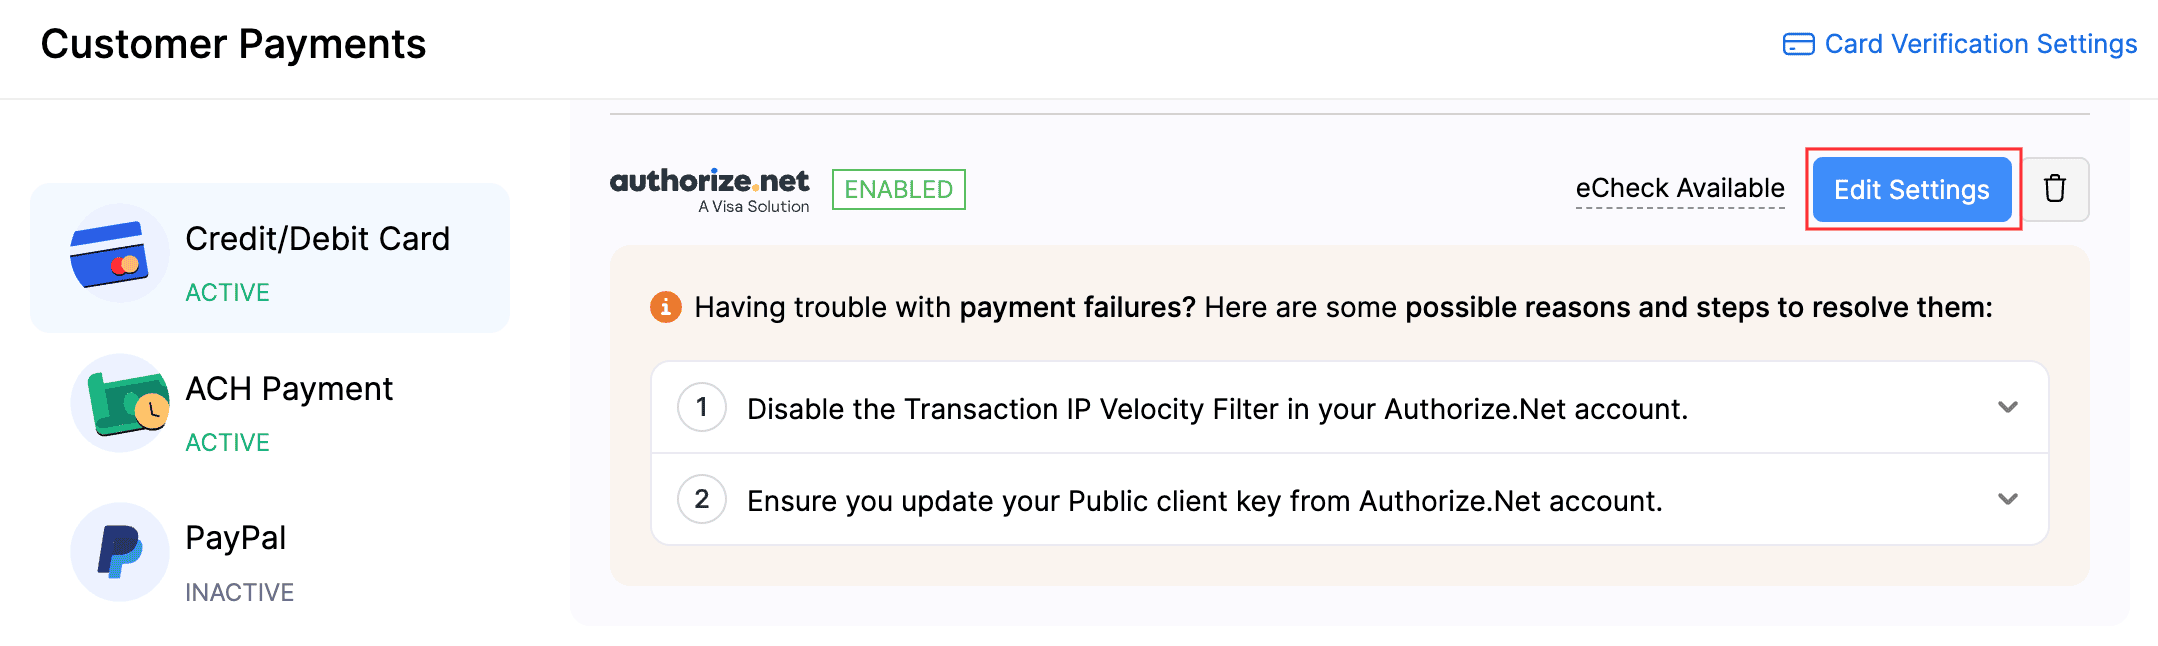This screenshot has height=646, width=2158.
Task: Click the card icon beside Card Verification Settings
Action: coord(1798,45)
